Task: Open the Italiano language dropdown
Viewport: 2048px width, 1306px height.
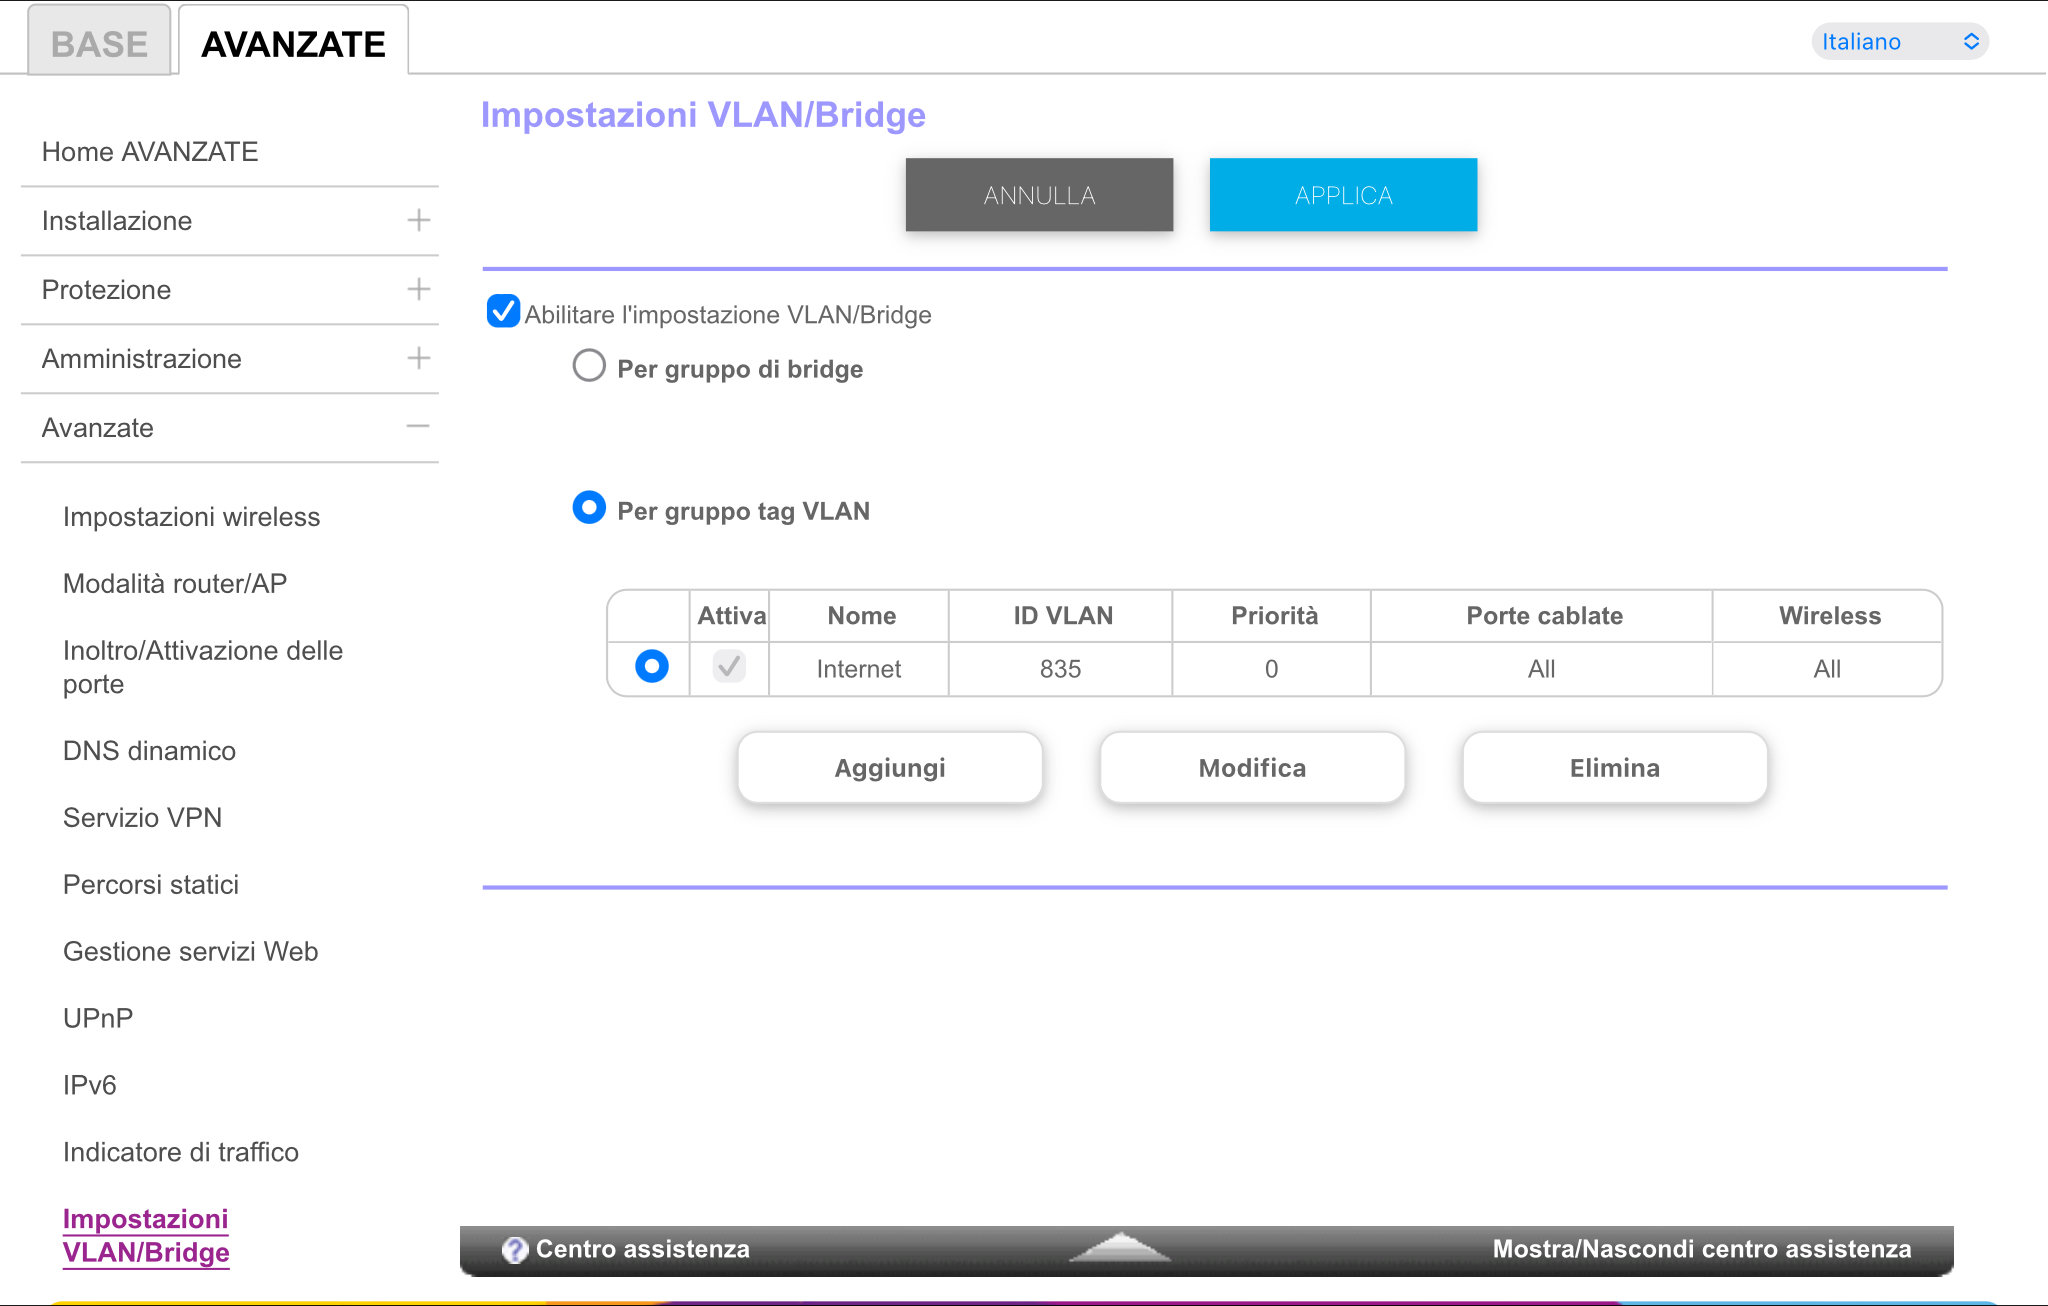Action: coord(1899,42)
